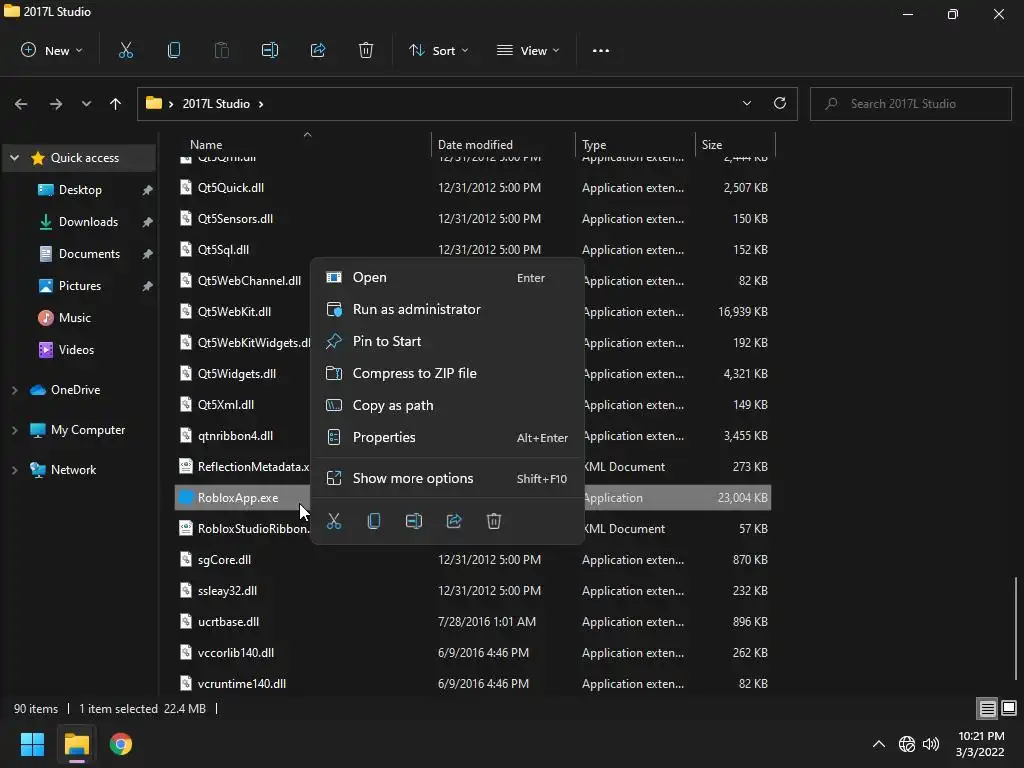Expand the address bar history dropdown
Image resolution: width=1024 pixels, height=768 pixels.
pos(746,103)
